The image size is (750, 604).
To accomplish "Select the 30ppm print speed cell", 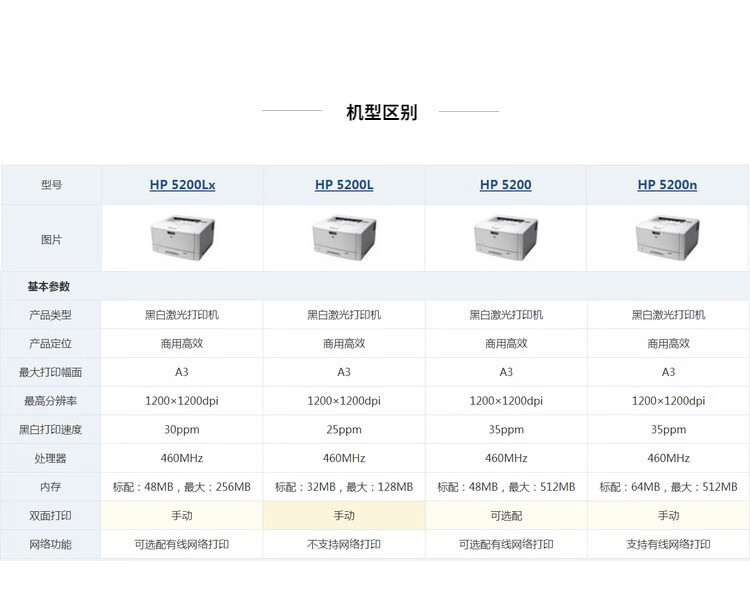I will 182,430.
